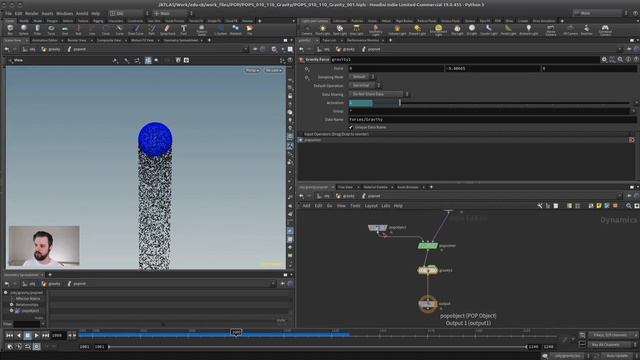Screen dimensions: 640x360
Task: Switch to Tree View tab
Action: [x=345, y=187]
